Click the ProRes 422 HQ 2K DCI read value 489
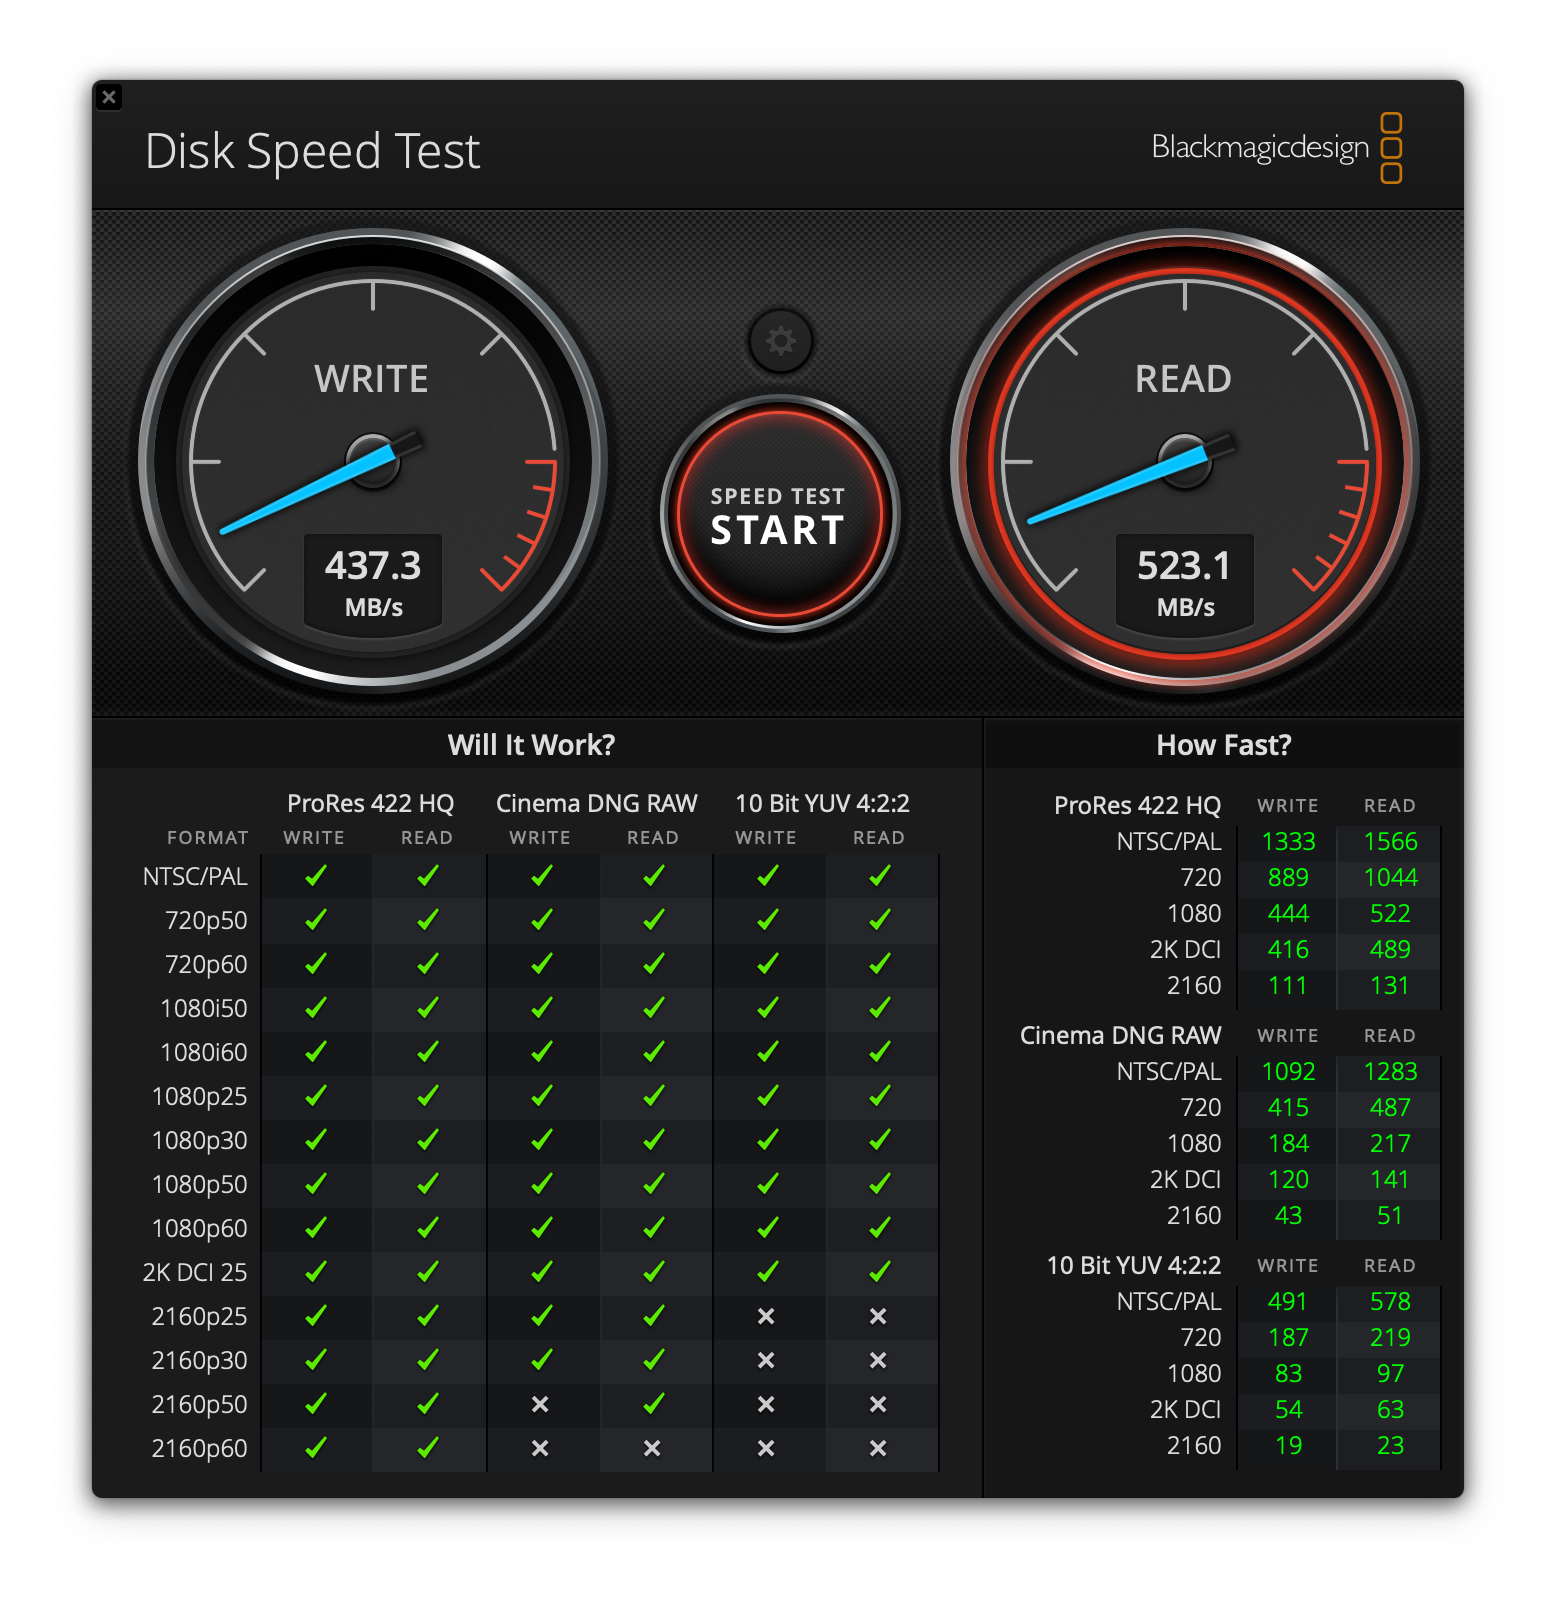The width and height of the screenshot is (1556, 1604). pyautogui.click(x=1390, y=950)
